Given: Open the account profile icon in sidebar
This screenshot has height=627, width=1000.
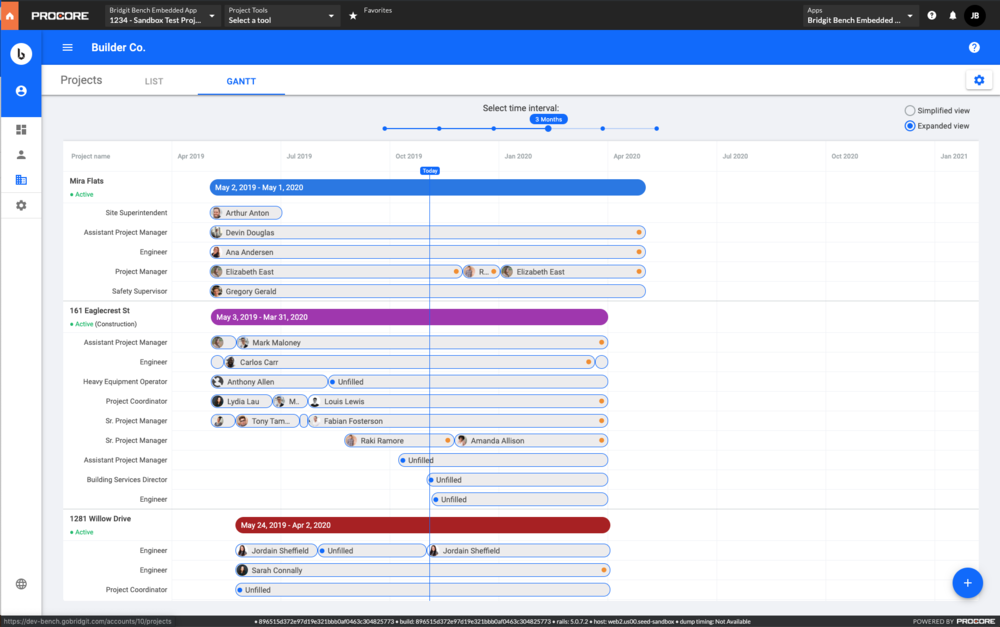Looking at the screenshot, I should coord(21,91).
